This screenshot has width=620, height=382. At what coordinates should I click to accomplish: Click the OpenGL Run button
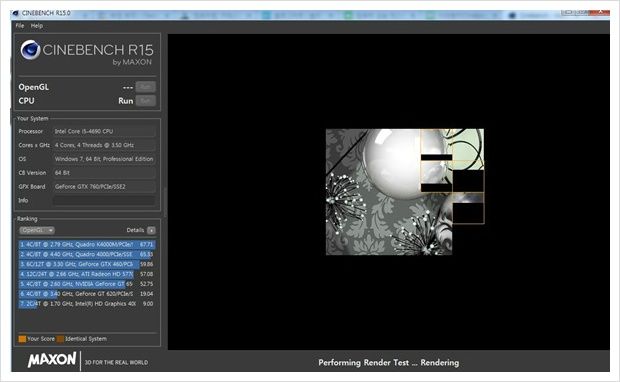pos(146,87)
